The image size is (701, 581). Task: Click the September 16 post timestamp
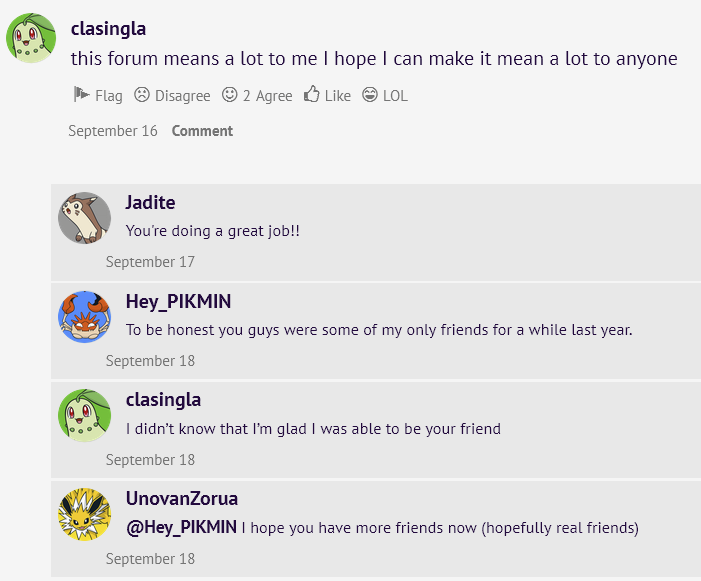113,131
